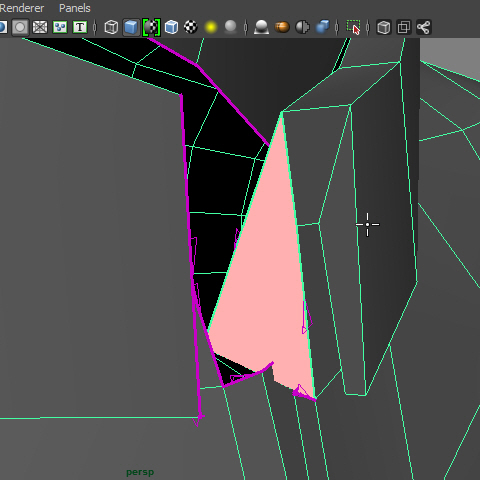
Task: Collapse toolbar section handle before Isolate Select
Action: [x=337, y=27]
